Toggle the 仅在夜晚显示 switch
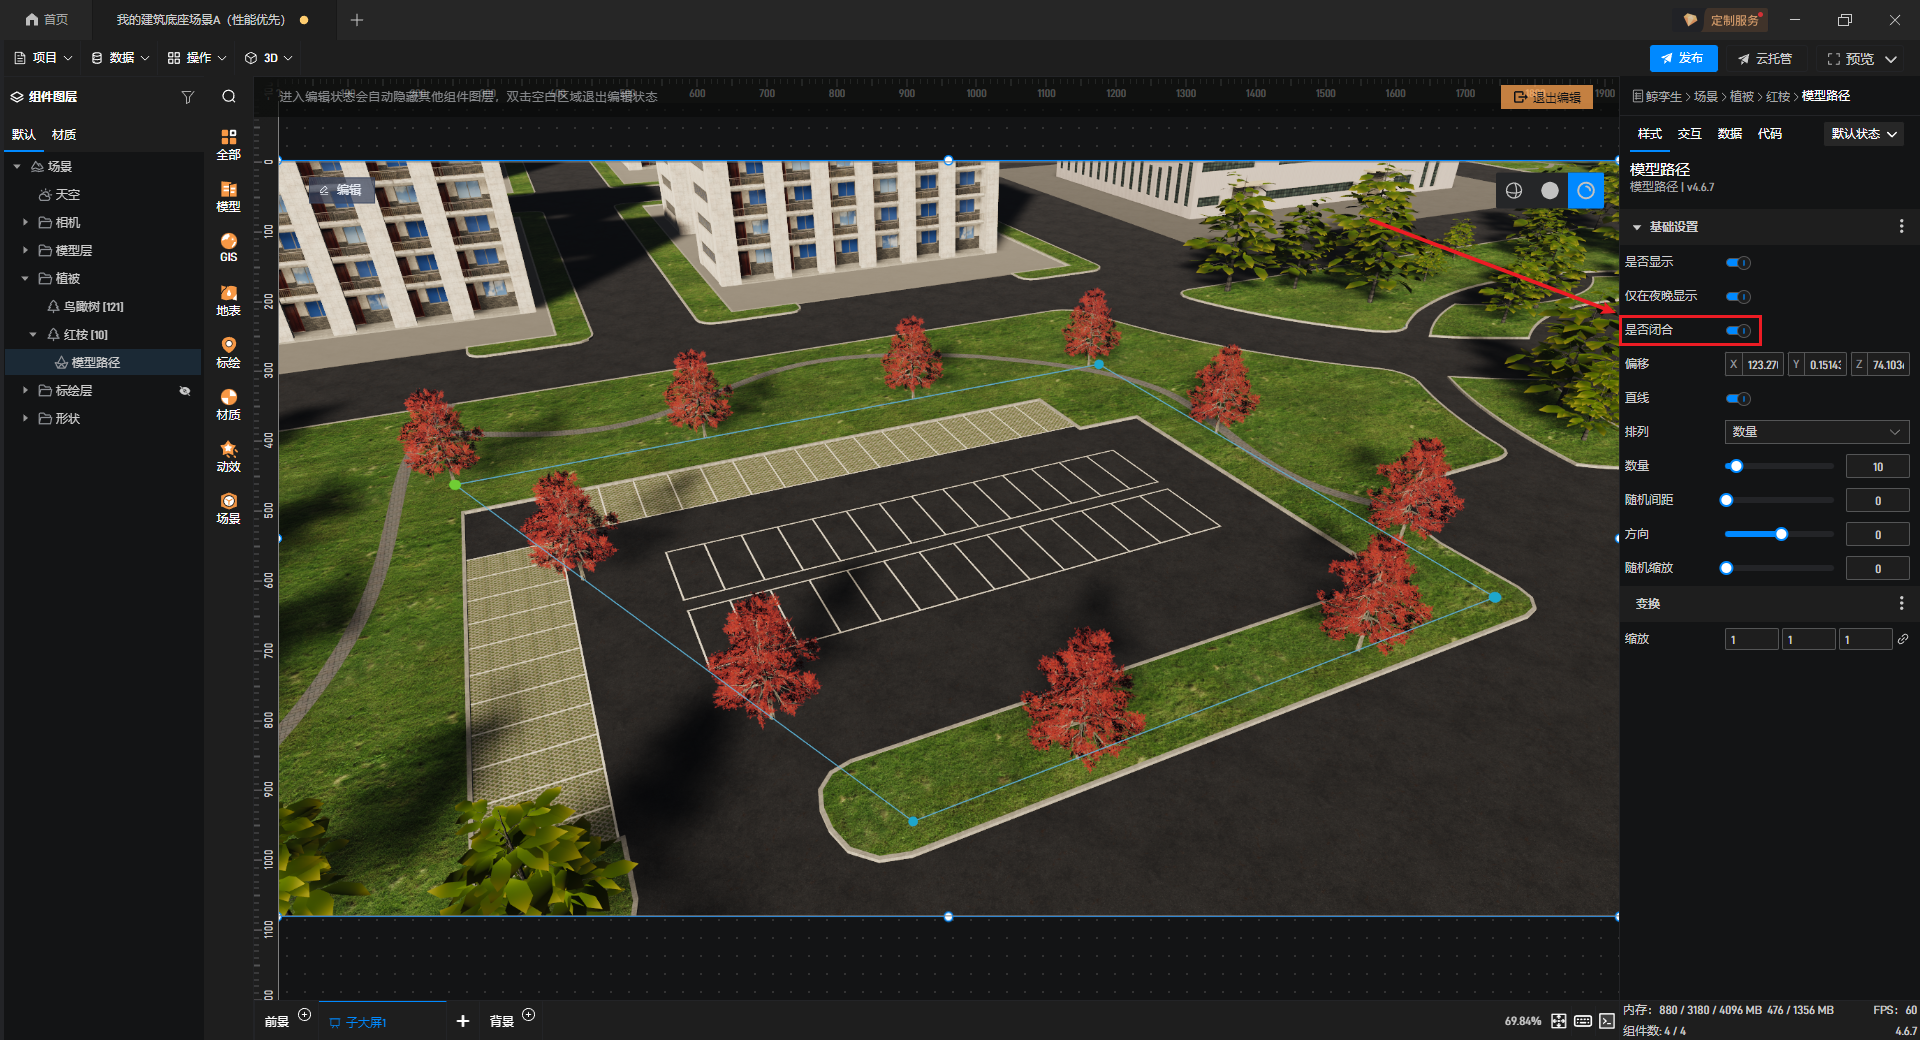 pos(1738,296)
